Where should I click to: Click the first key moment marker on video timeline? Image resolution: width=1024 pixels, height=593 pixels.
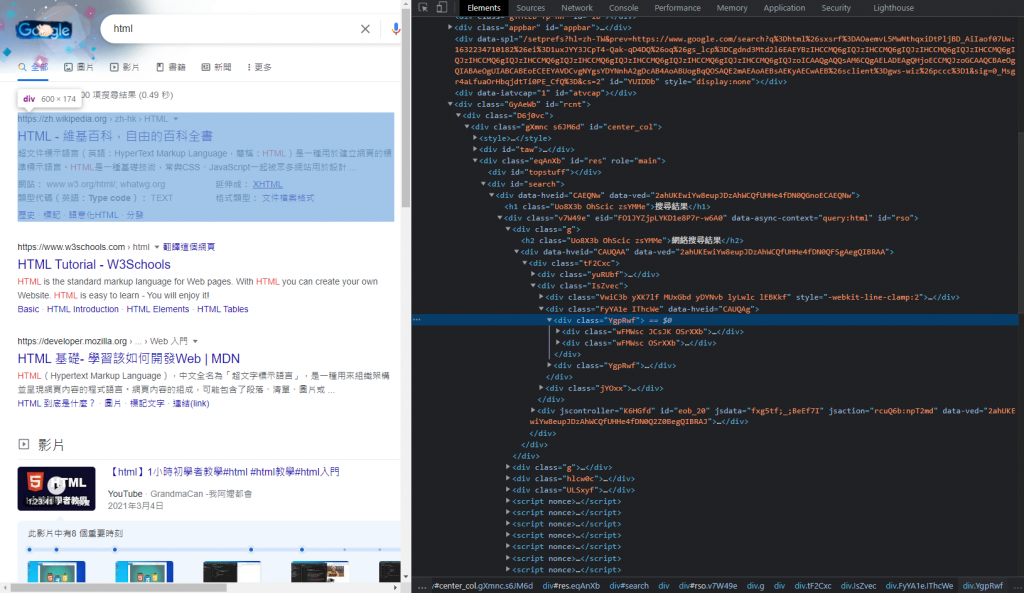click(29, 549)
